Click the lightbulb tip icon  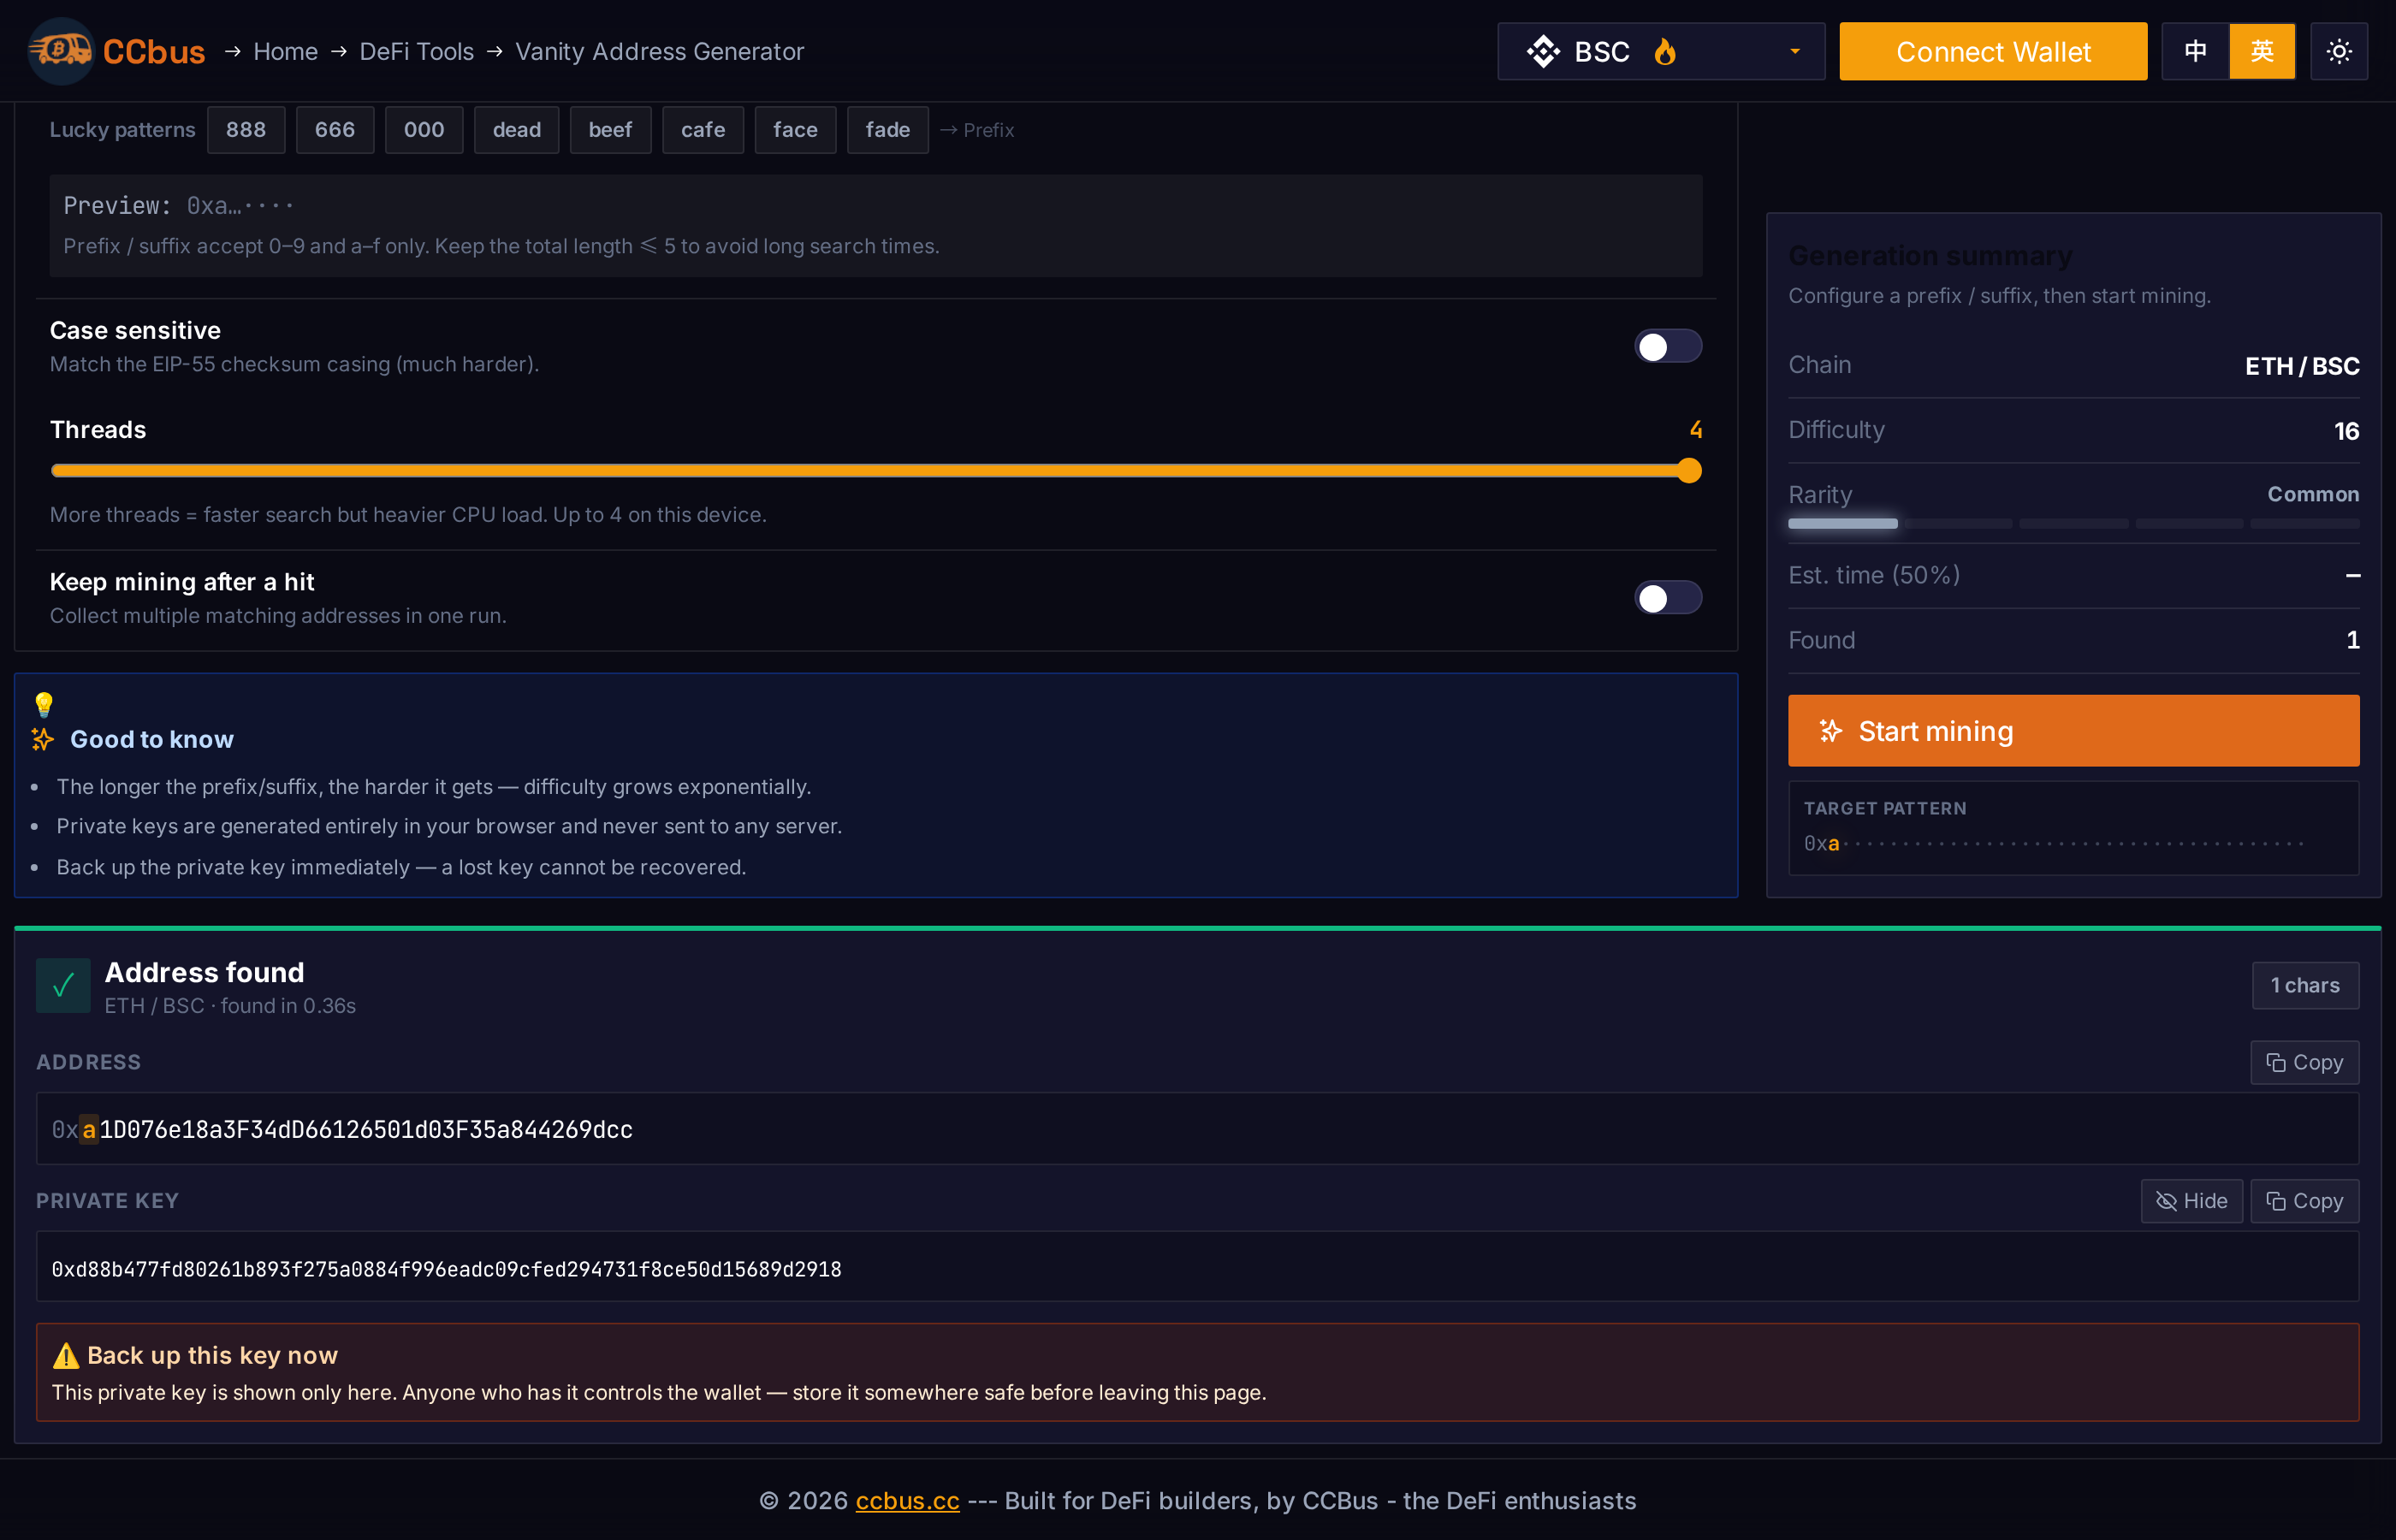pos(44,704)
